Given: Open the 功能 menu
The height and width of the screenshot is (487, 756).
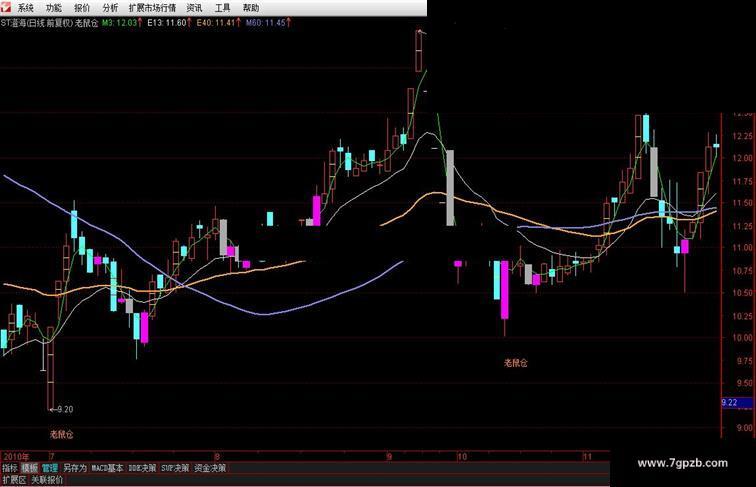Looking at the screenshot, I should click(x=54, y=8).
